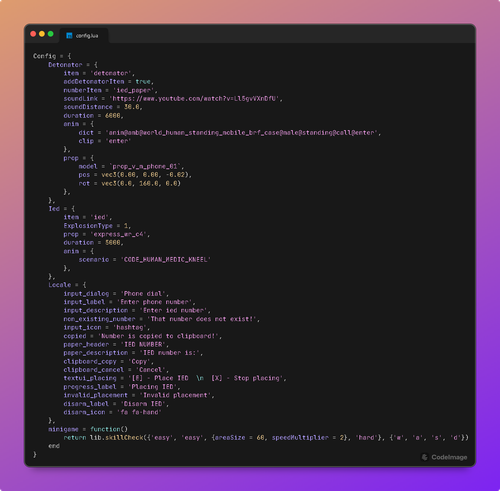
Task: Click the paper_description 'IED number is:' line
Action: [x=133, y=353]
